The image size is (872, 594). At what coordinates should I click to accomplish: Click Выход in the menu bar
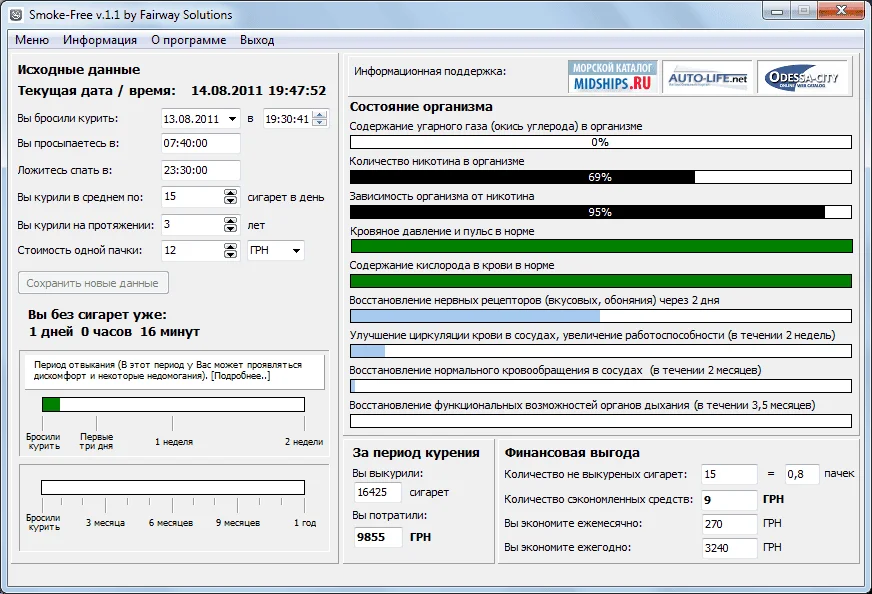(x=257, y=40)
